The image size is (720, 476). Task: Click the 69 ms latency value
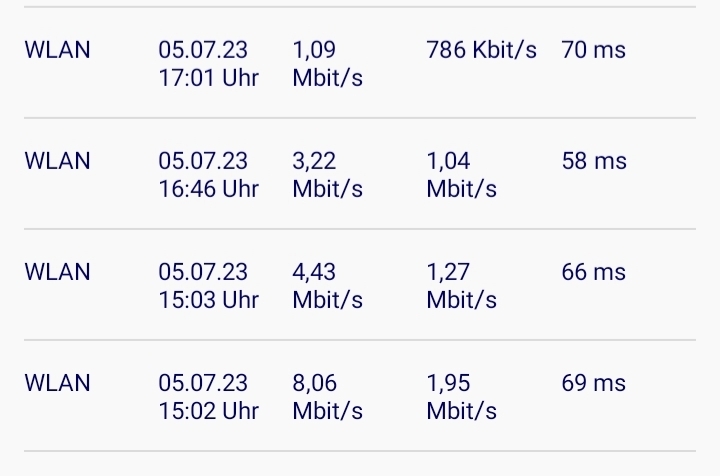pyautogui.click(x=593, y=383)
